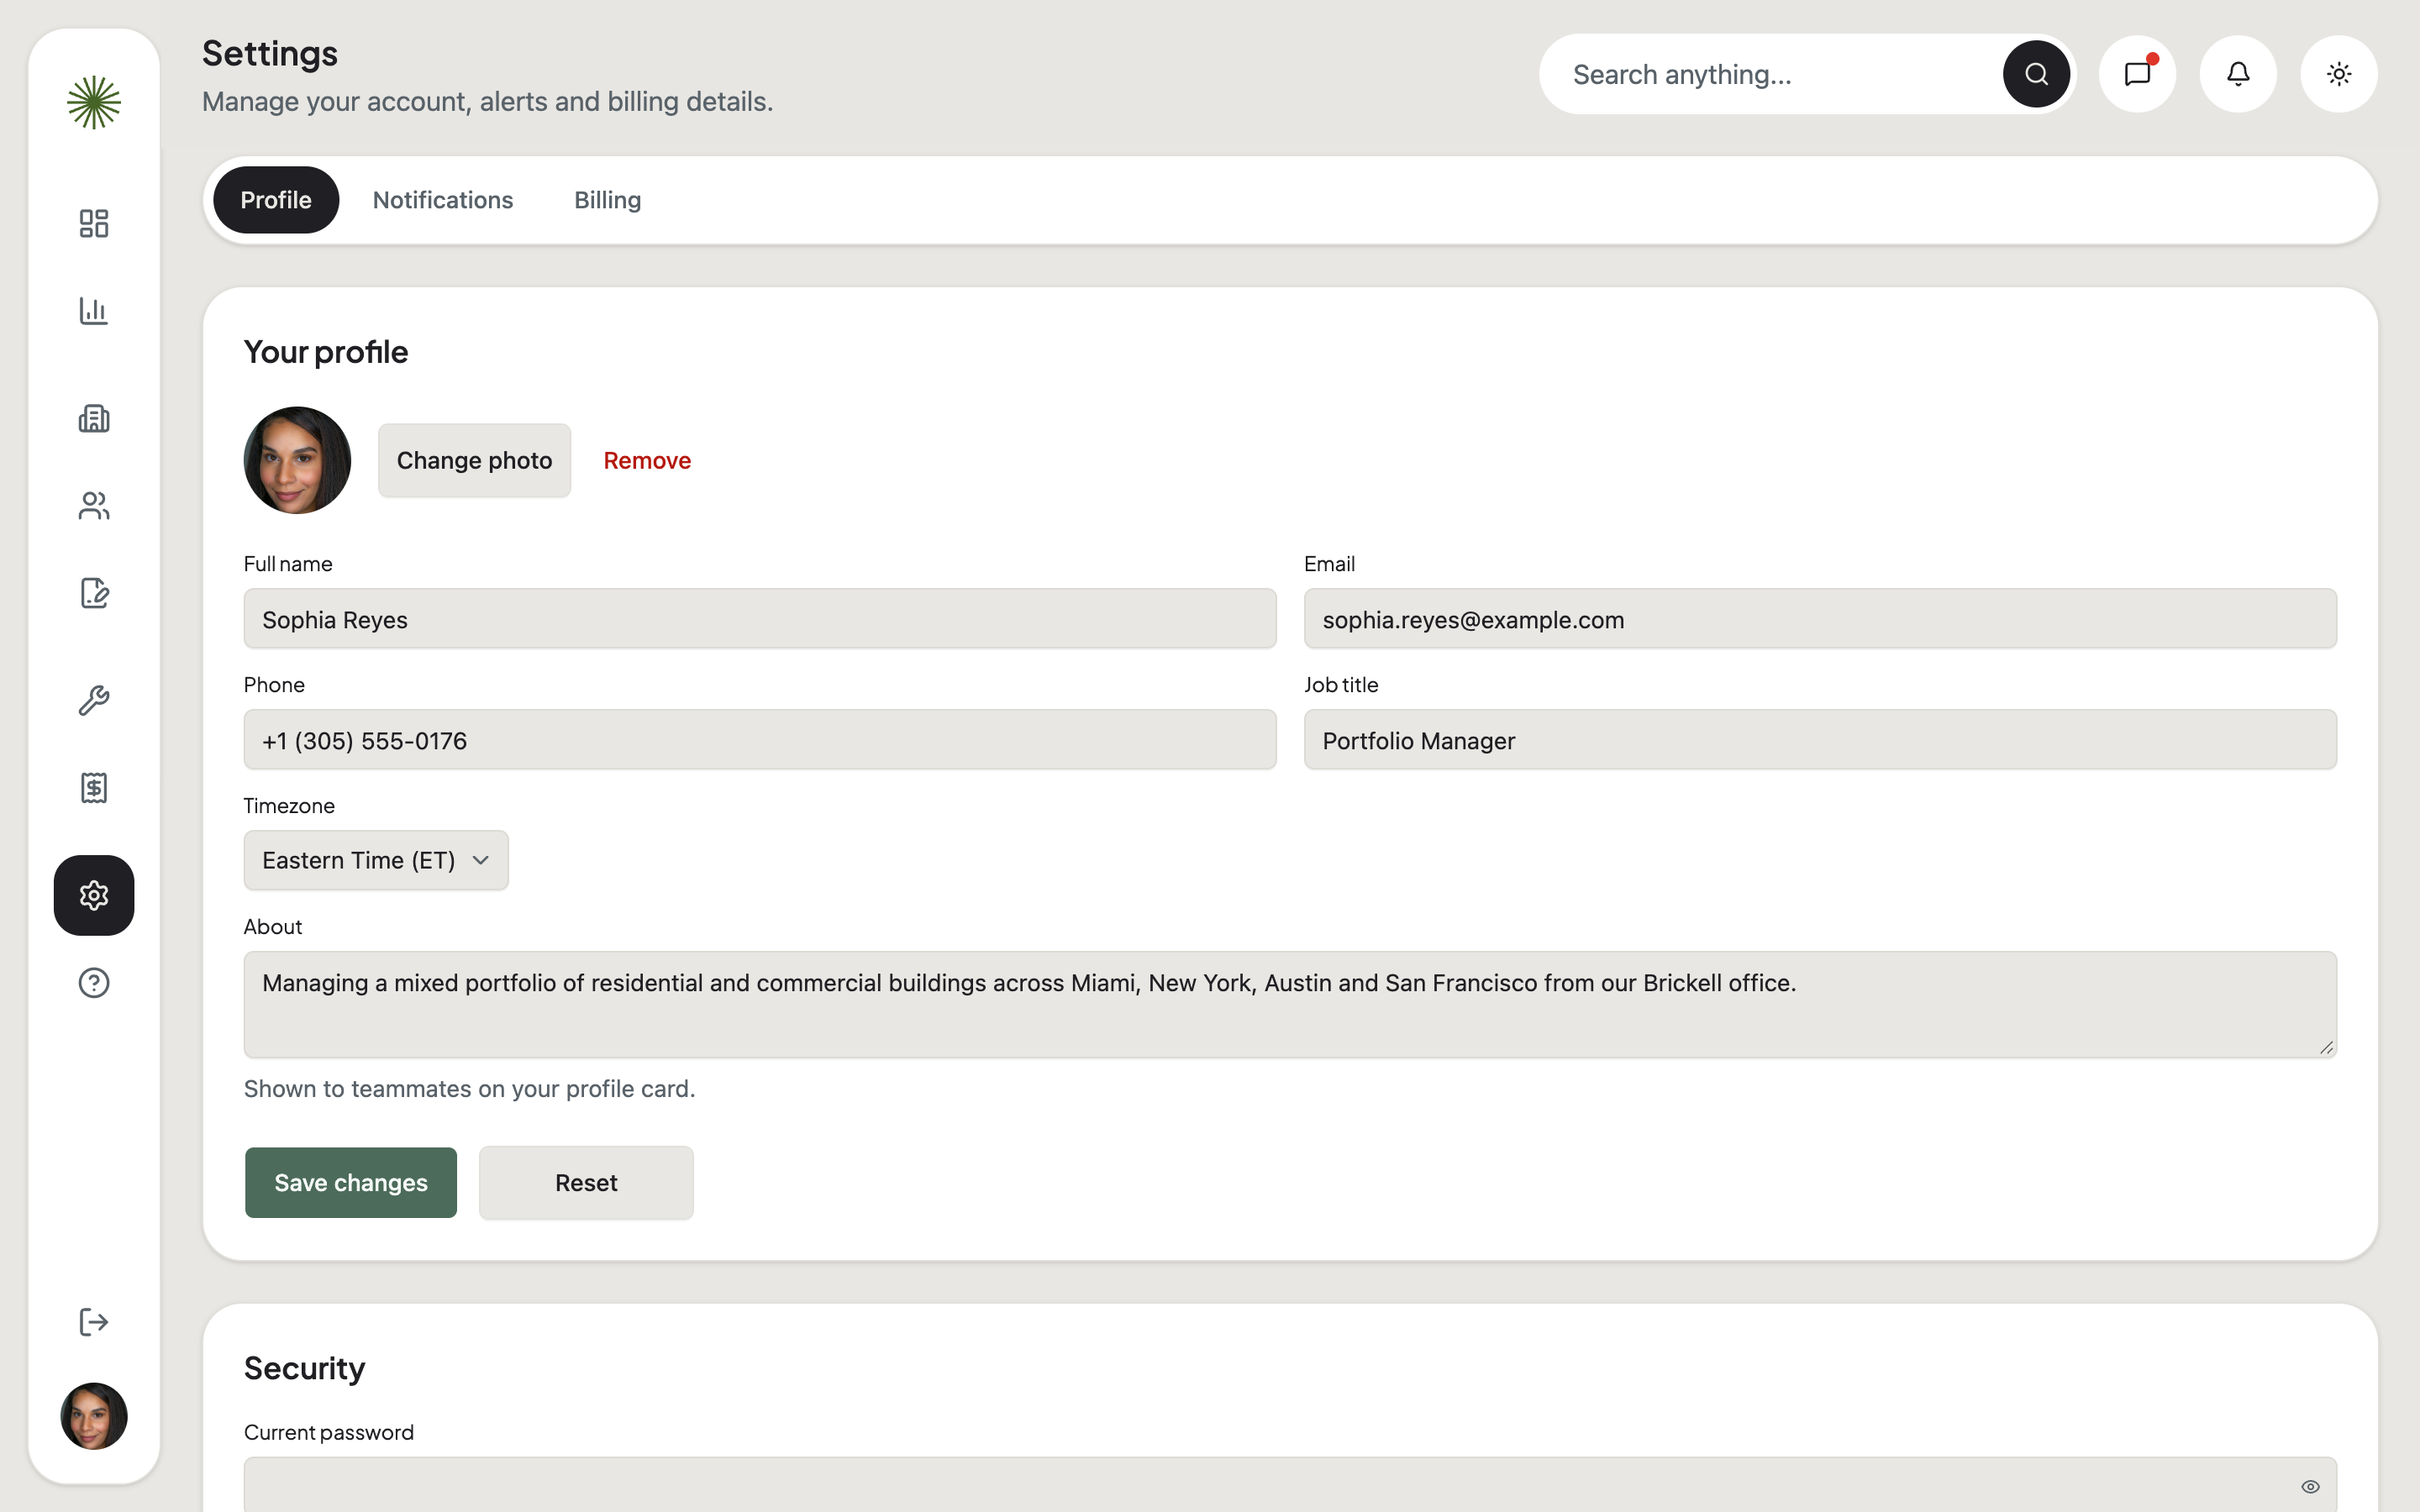2420x1512 pixels.
Task: Open the people/tenants icon in sidebar
Action: (94, 506)
